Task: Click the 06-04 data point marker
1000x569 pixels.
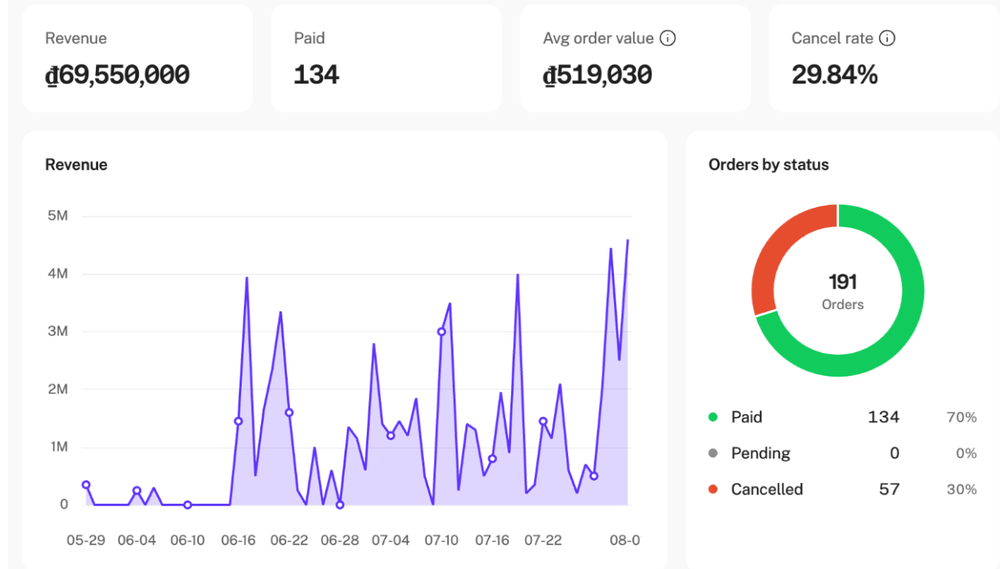Action: point(136,491)
